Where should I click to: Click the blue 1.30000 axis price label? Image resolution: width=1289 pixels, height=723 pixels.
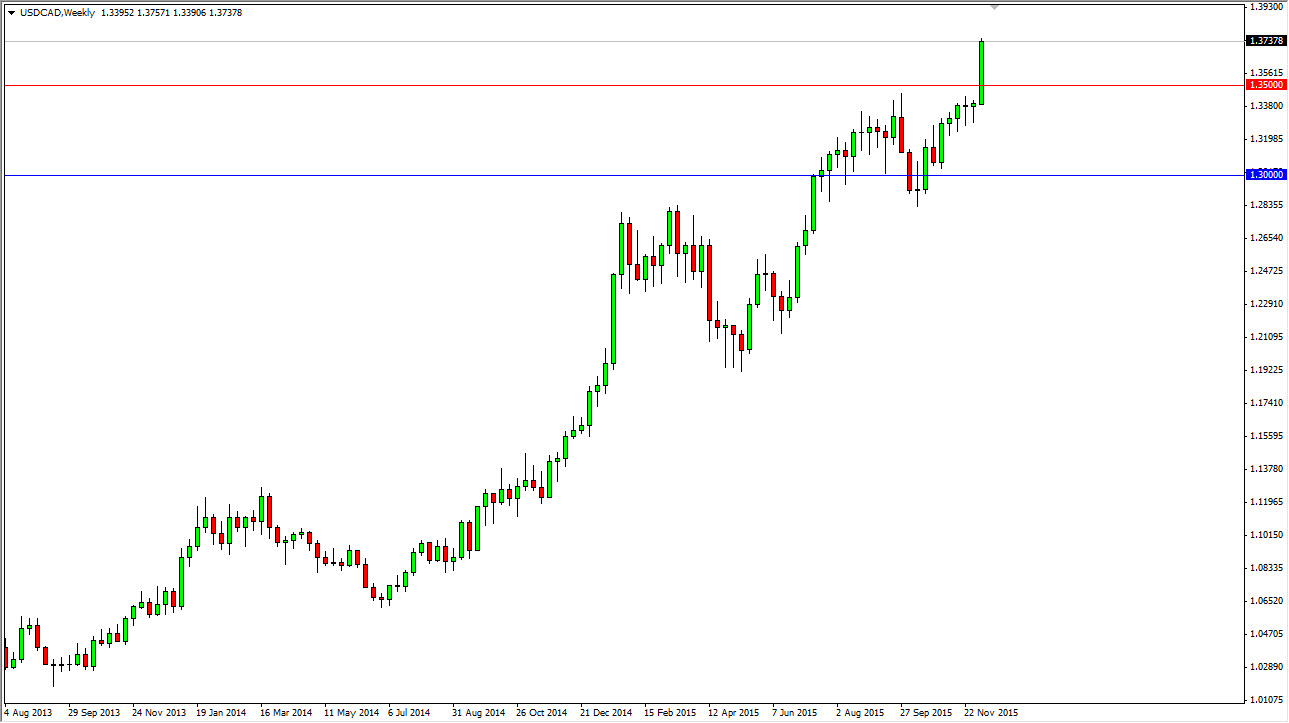point(1266,174)
